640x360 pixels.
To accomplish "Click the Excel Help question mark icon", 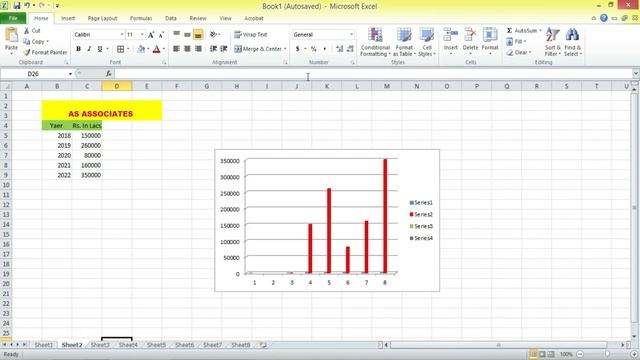I will click(604, 18).
